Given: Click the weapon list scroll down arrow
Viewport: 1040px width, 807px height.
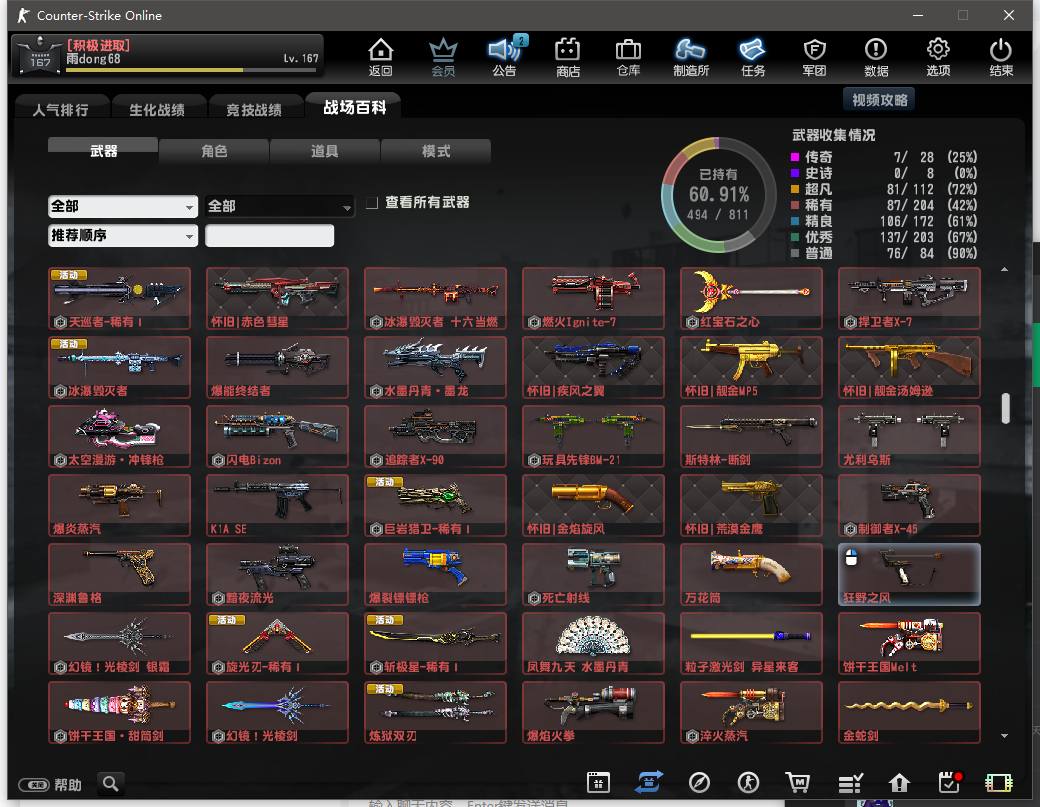Looking at the screenshot, I should [1005, 735].
